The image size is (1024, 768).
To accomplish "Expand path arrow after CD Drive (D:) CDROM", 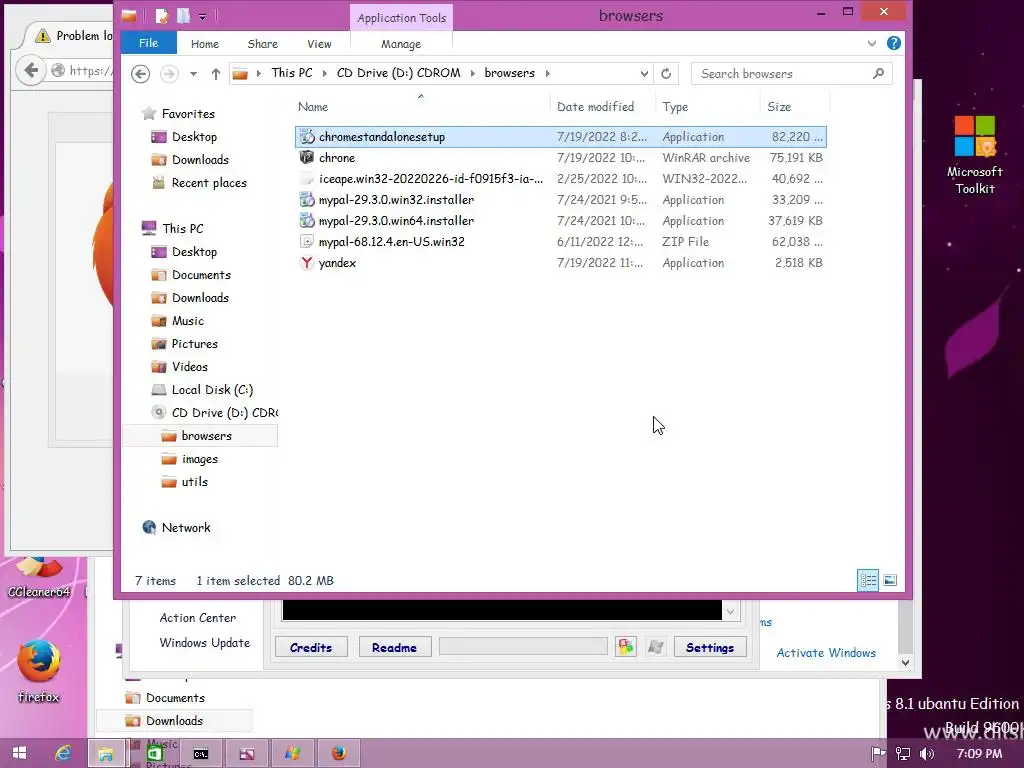I will 472,73.
